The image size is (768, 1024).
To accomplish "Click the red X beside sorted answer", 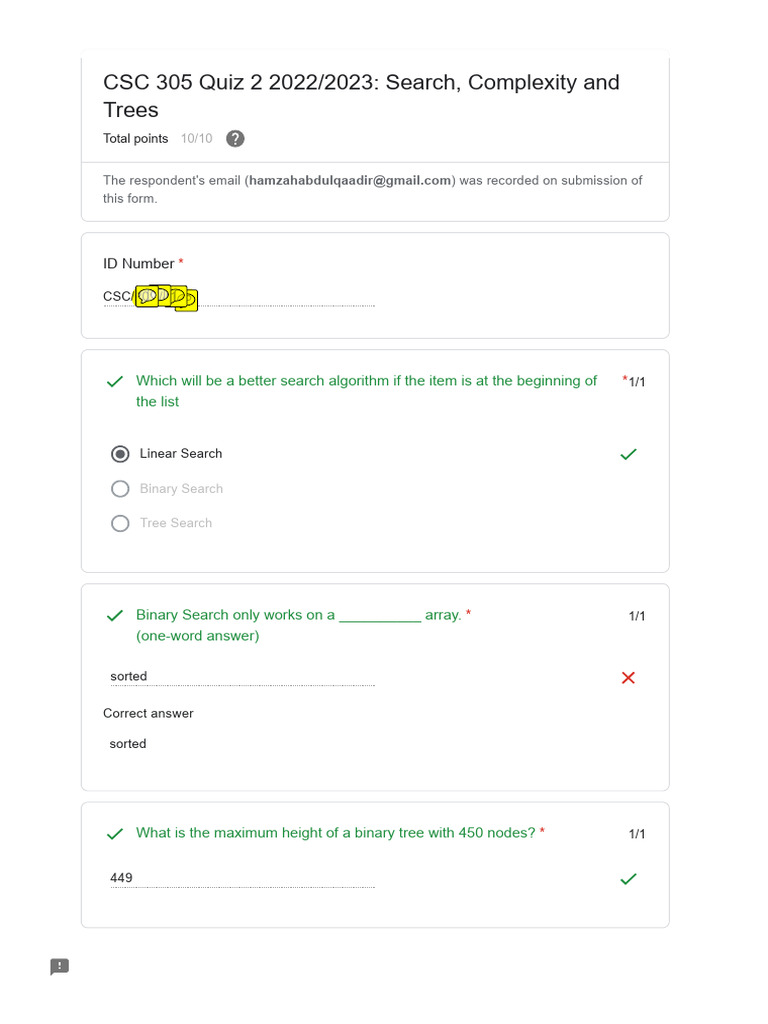I will coord(628,678).
